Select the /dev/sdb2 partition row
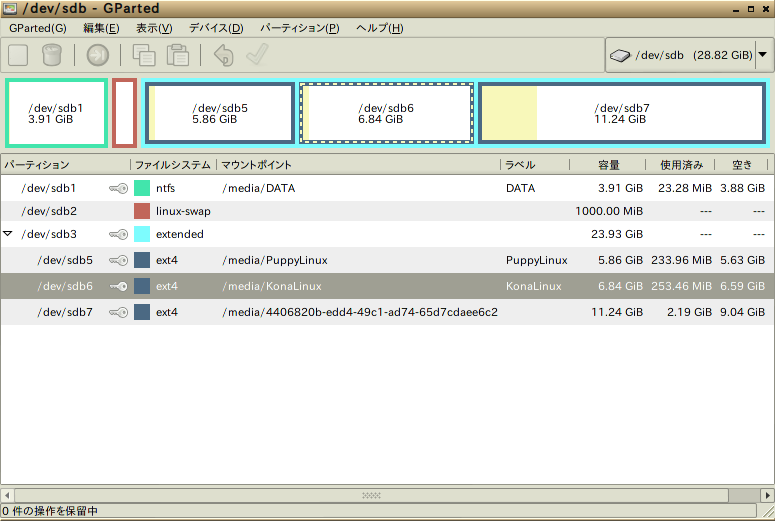 pyautogui.click(x=388, y=211)
